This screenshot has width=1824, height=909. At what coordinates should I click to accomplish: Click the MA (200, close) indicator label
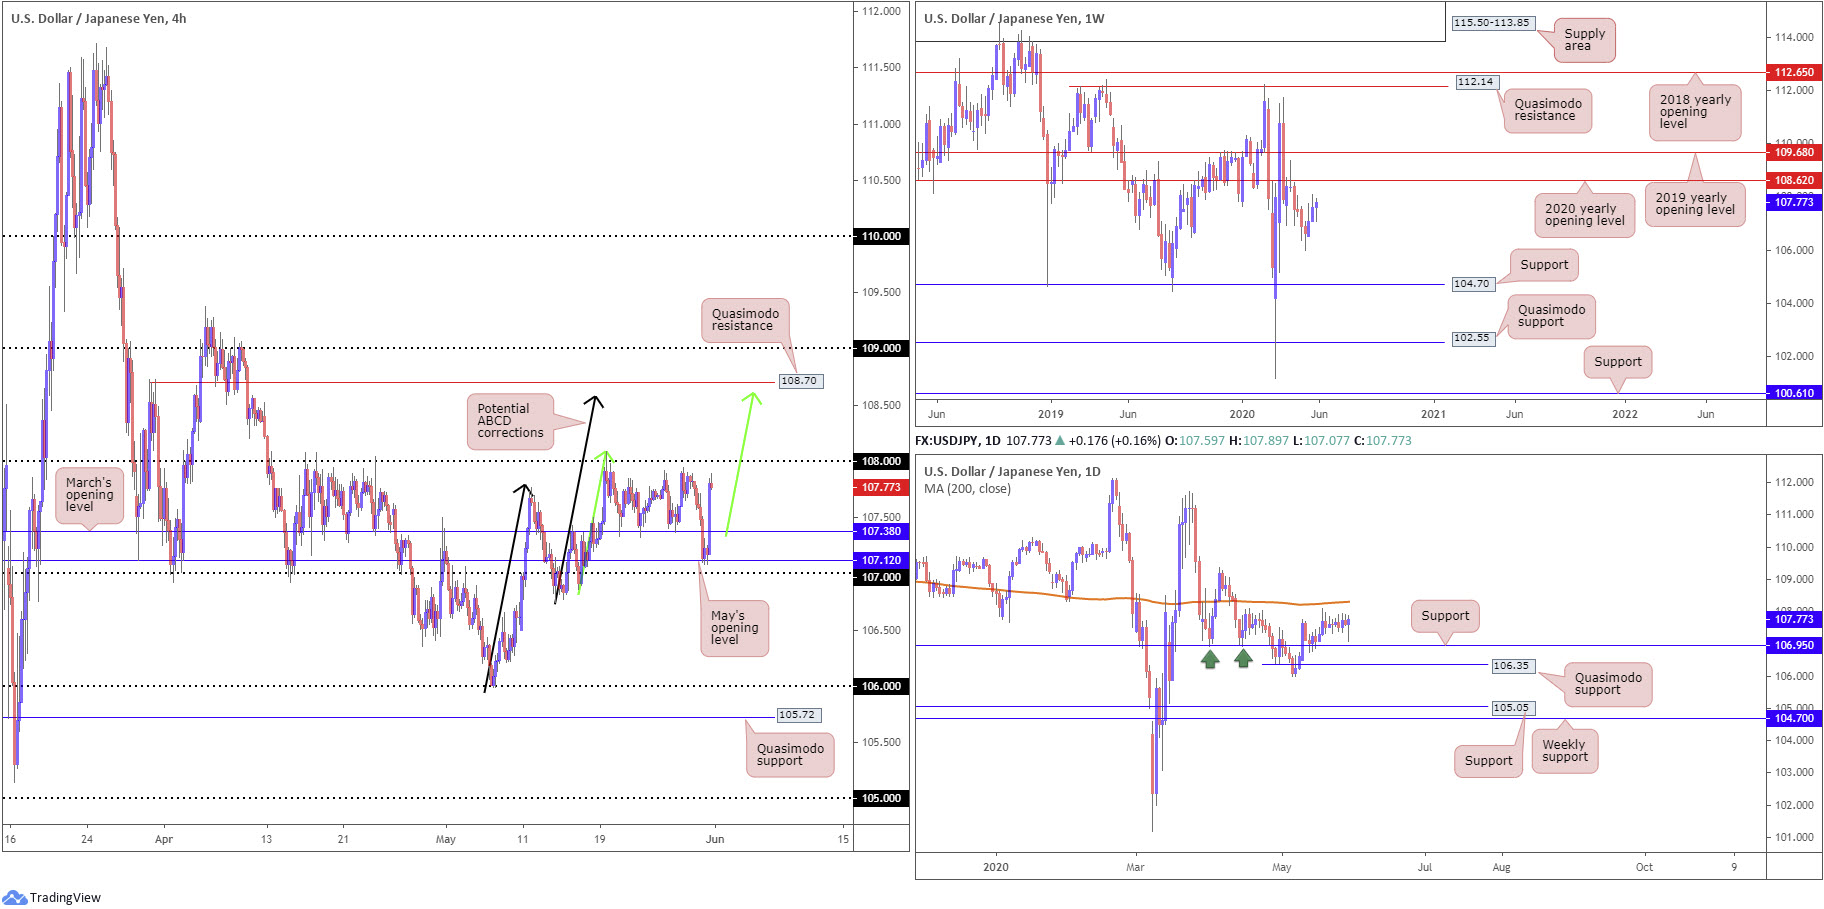967,489
